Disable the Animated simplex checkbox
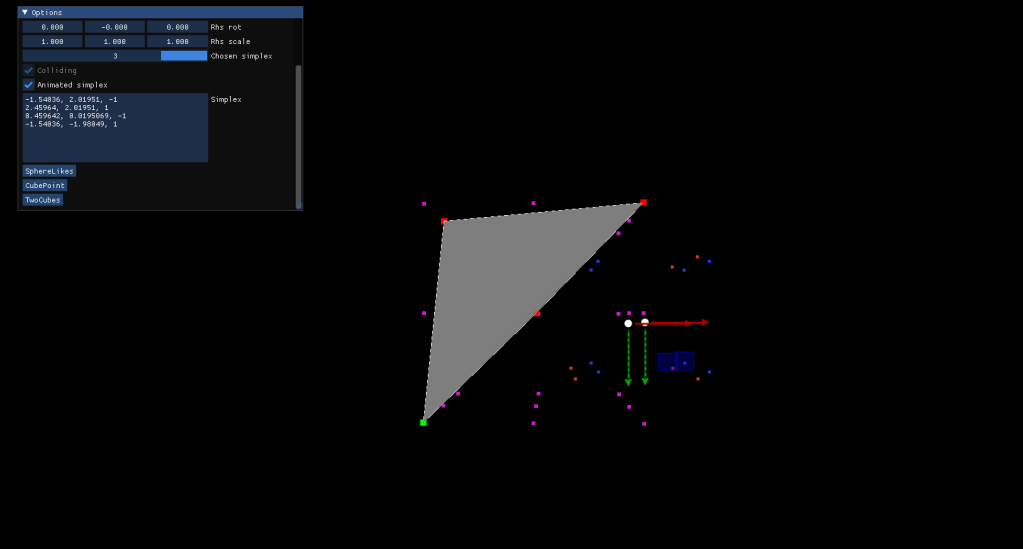 click(x=29, y=85)
